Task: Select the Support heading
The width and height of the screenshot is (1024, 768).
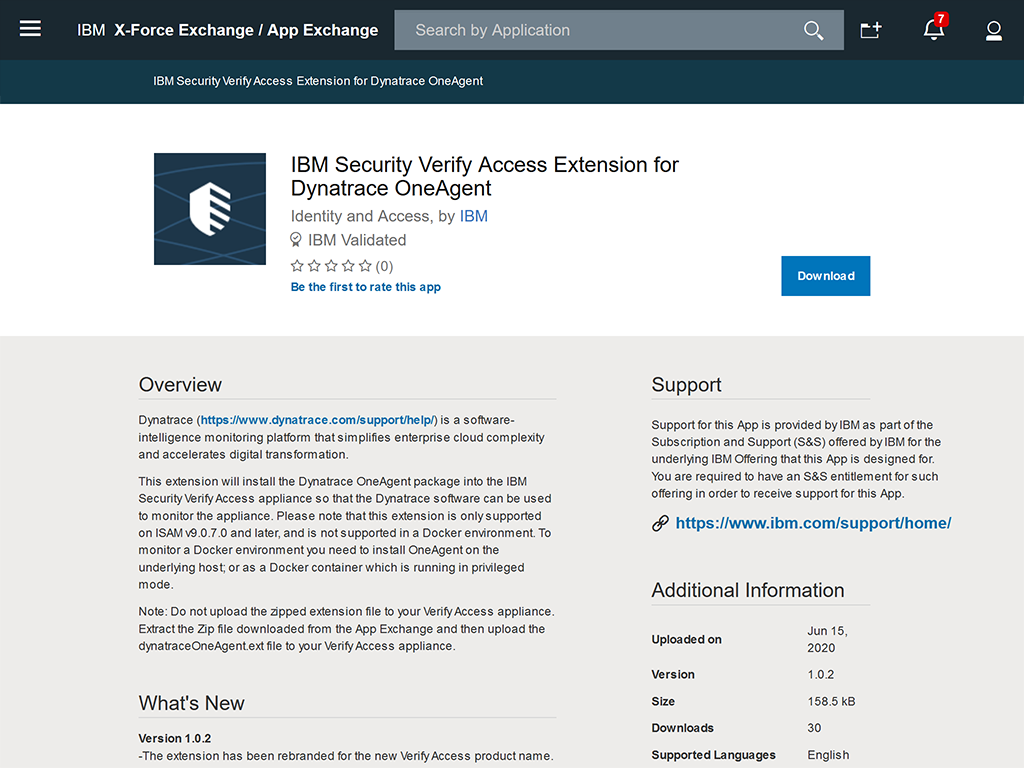Action: [x=686, y=385]
